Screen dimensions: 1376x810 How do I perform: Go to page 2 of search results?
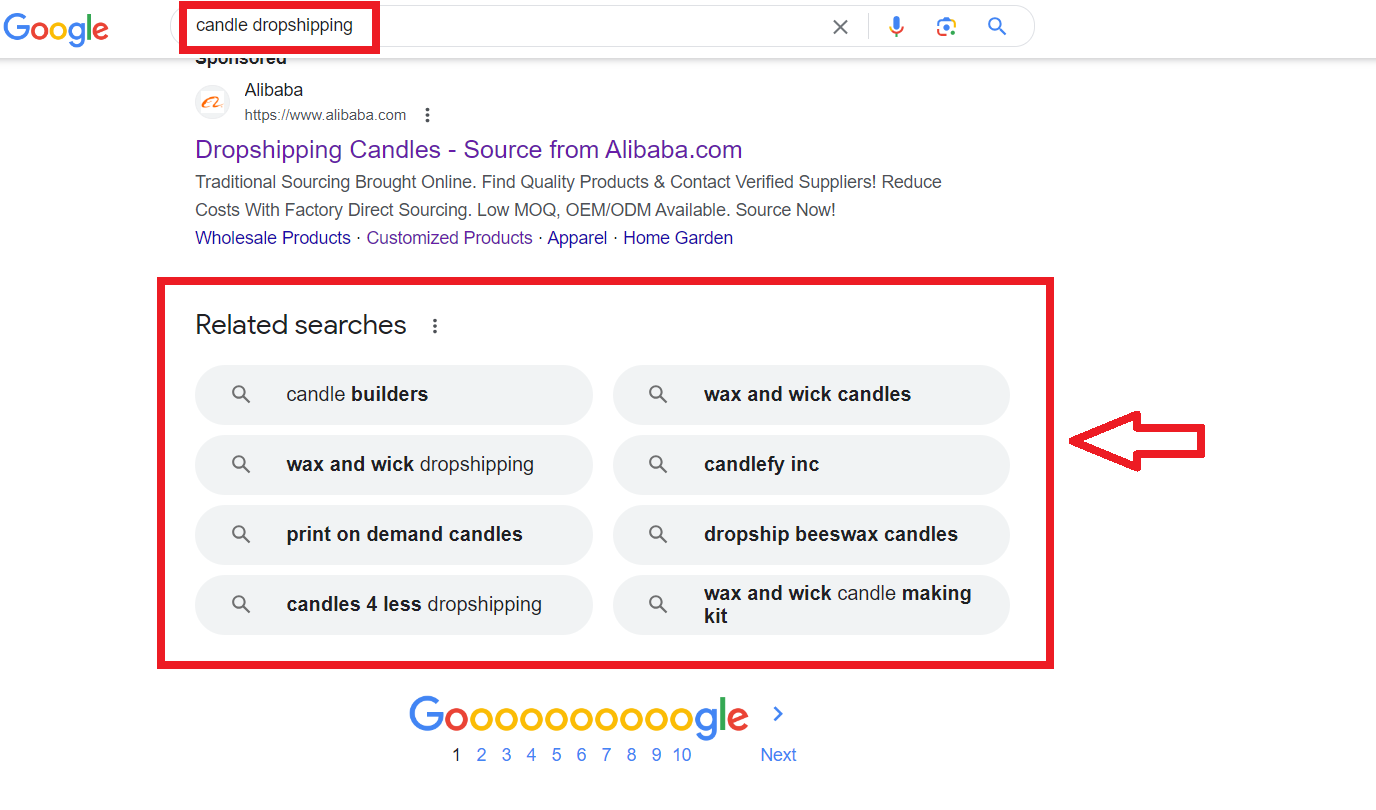coord(481,754)
